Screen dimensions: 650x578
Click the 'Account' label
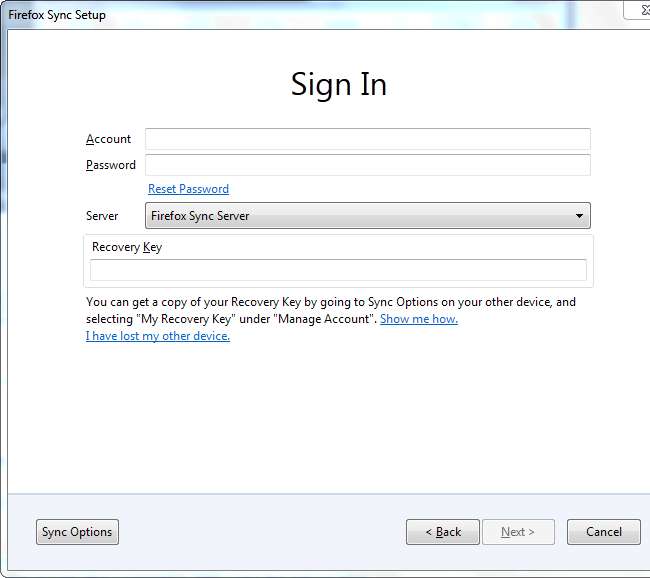pos(108,139)
